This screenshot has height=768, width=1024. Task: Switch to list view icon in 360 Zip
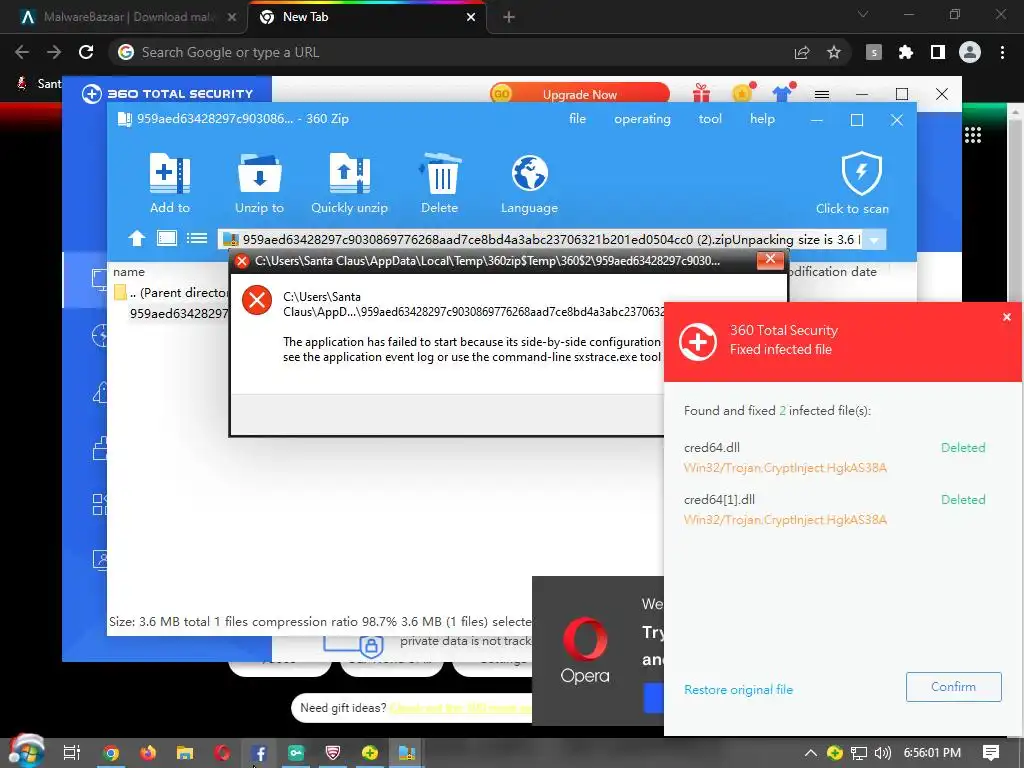coord(197,238)
